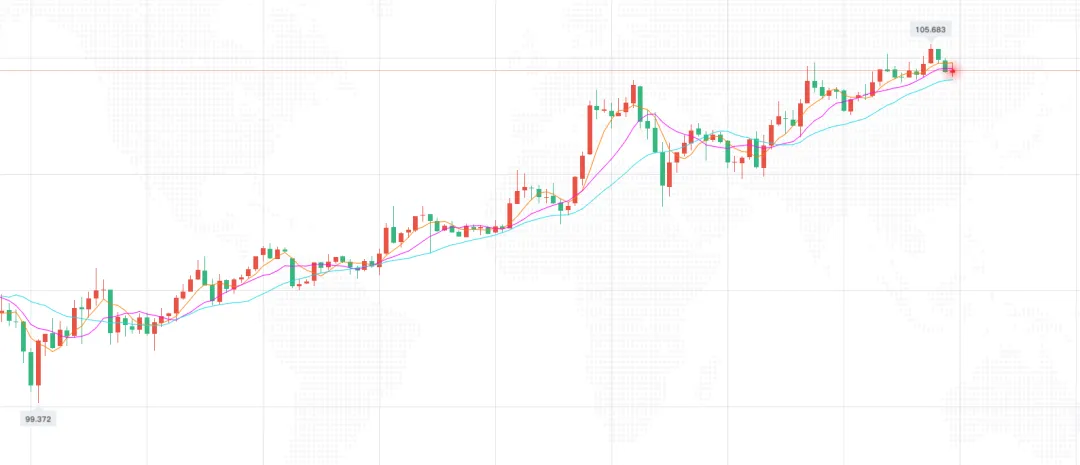Click the 105.683 high price label
The width and height of the screenshot is (1080, 465).
click(931, 29)
